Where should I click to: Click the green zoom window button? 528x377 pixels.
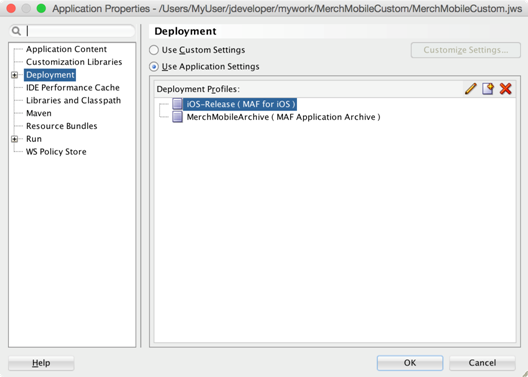pyautogui.click(x=41, y=8)
